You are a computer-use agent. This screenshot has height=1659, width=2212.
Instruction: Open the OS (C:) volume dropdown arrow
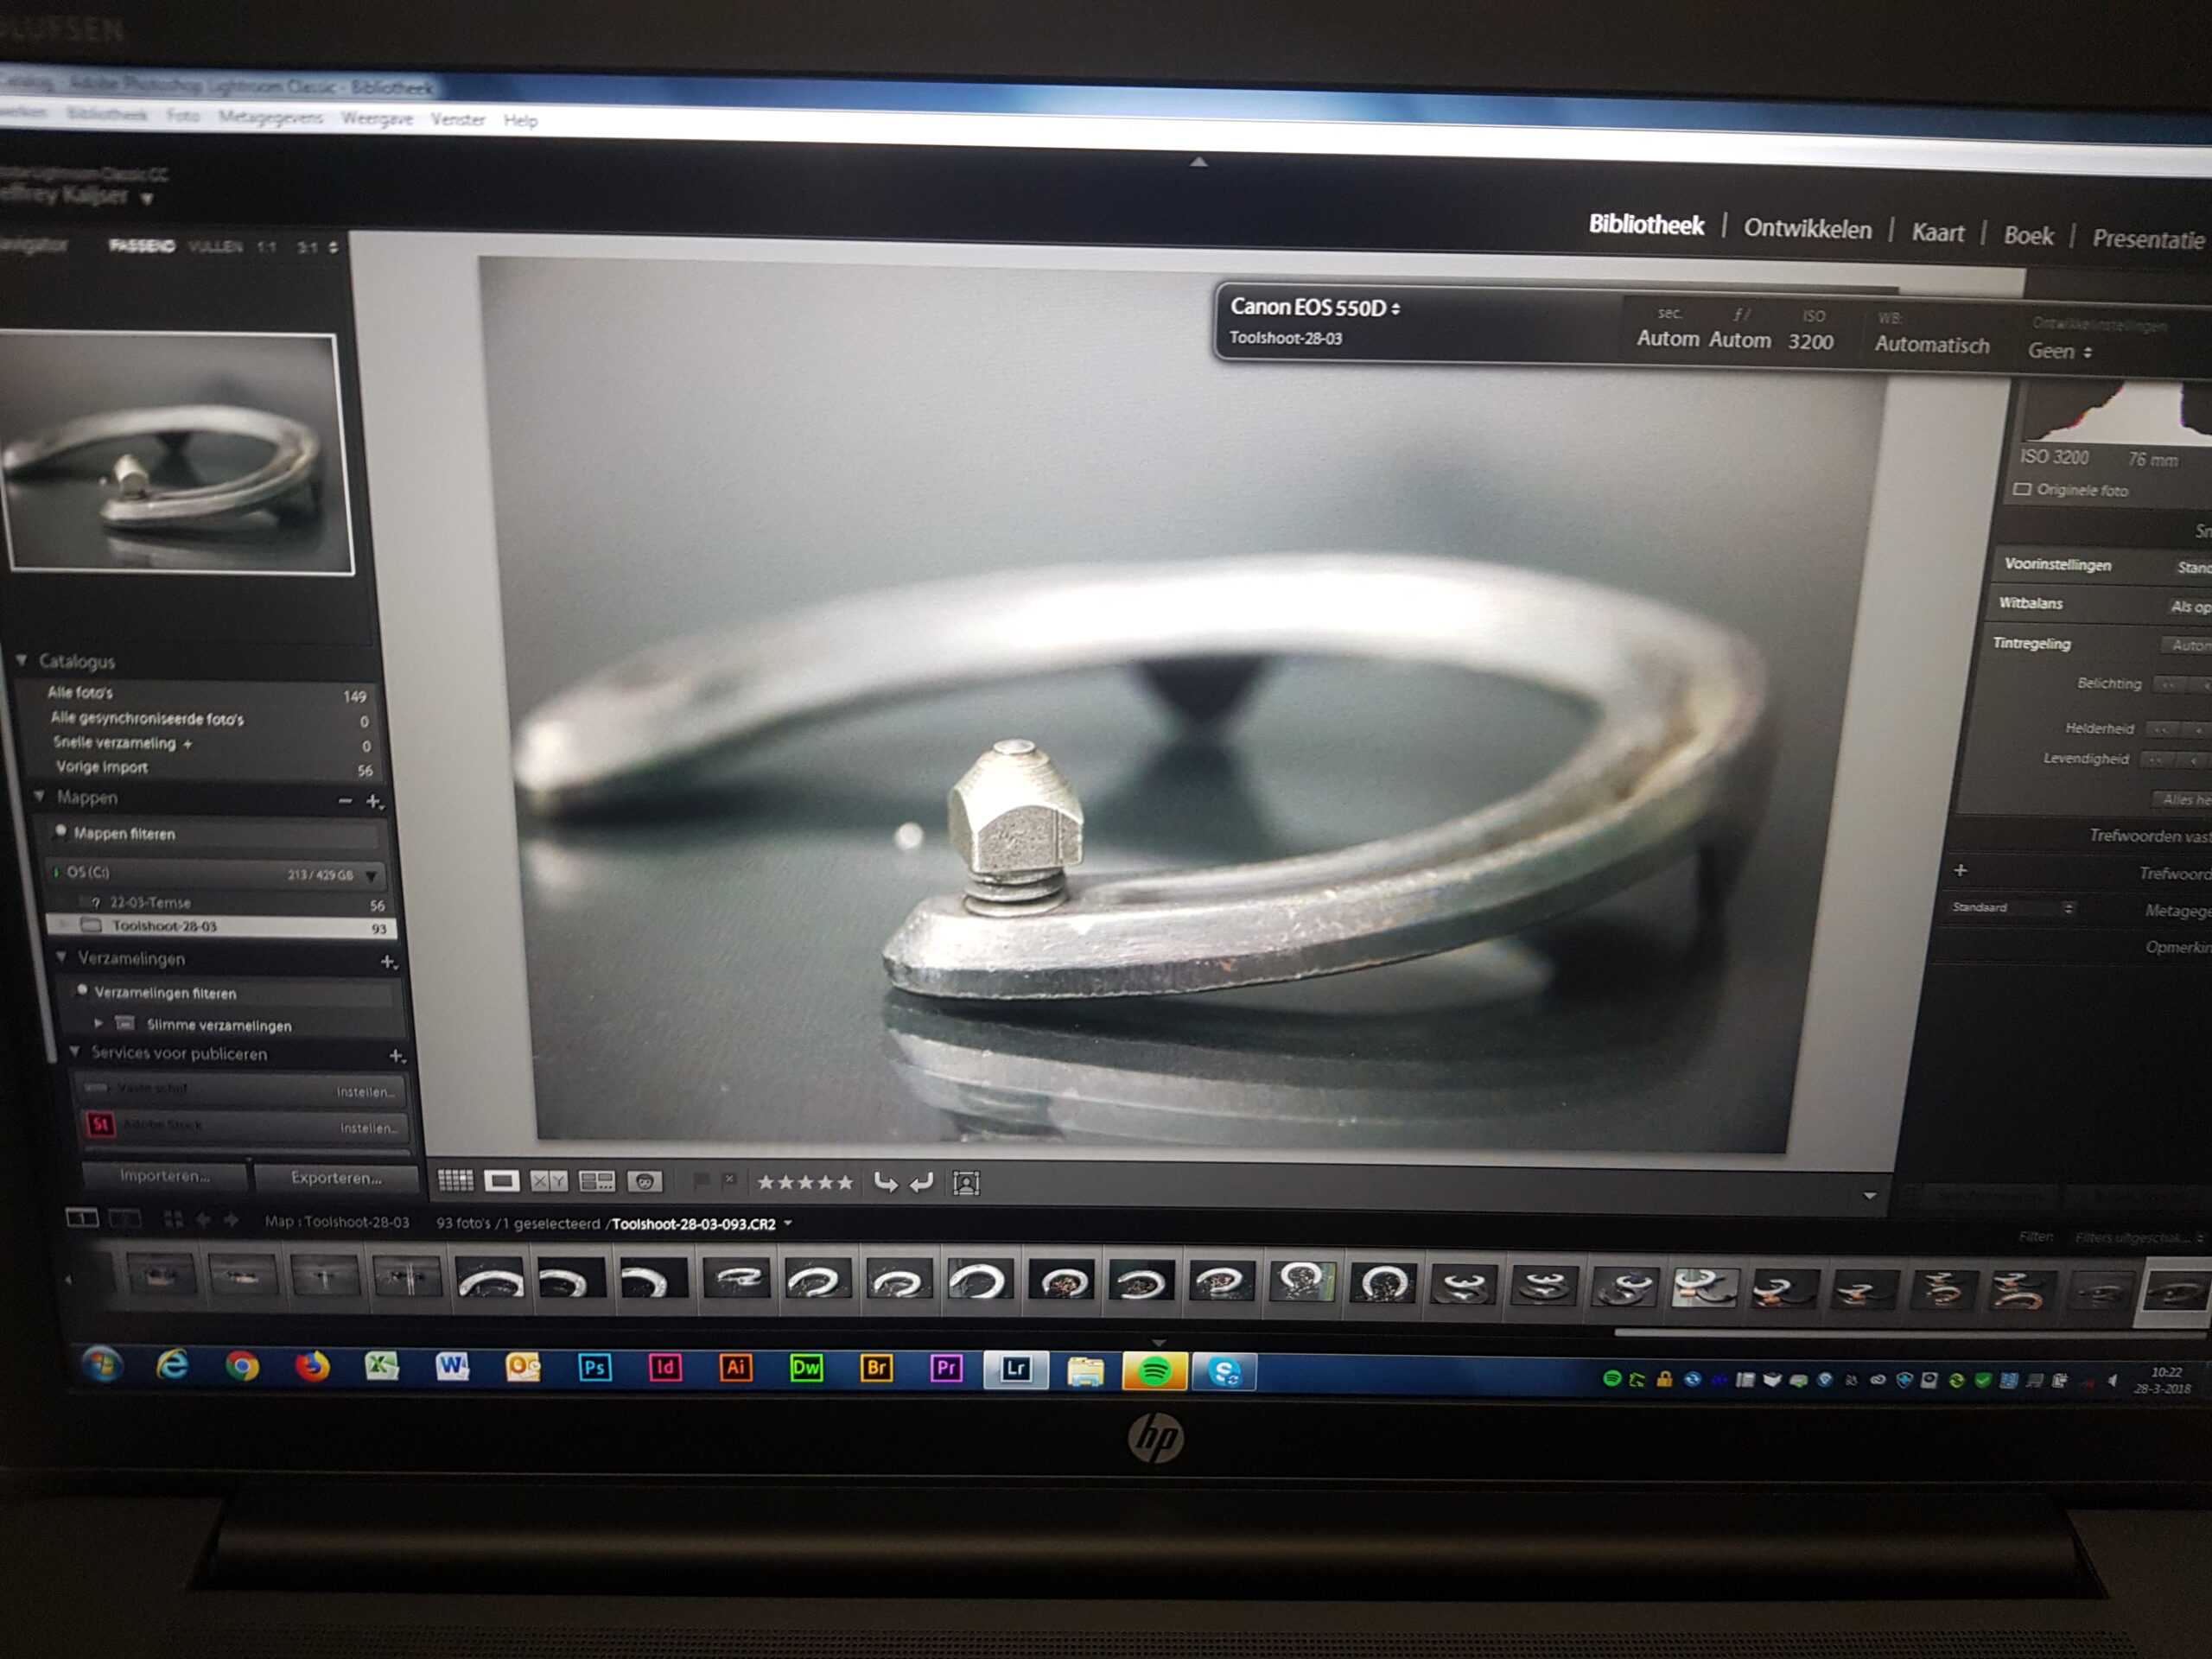click(x=371, y=876)
